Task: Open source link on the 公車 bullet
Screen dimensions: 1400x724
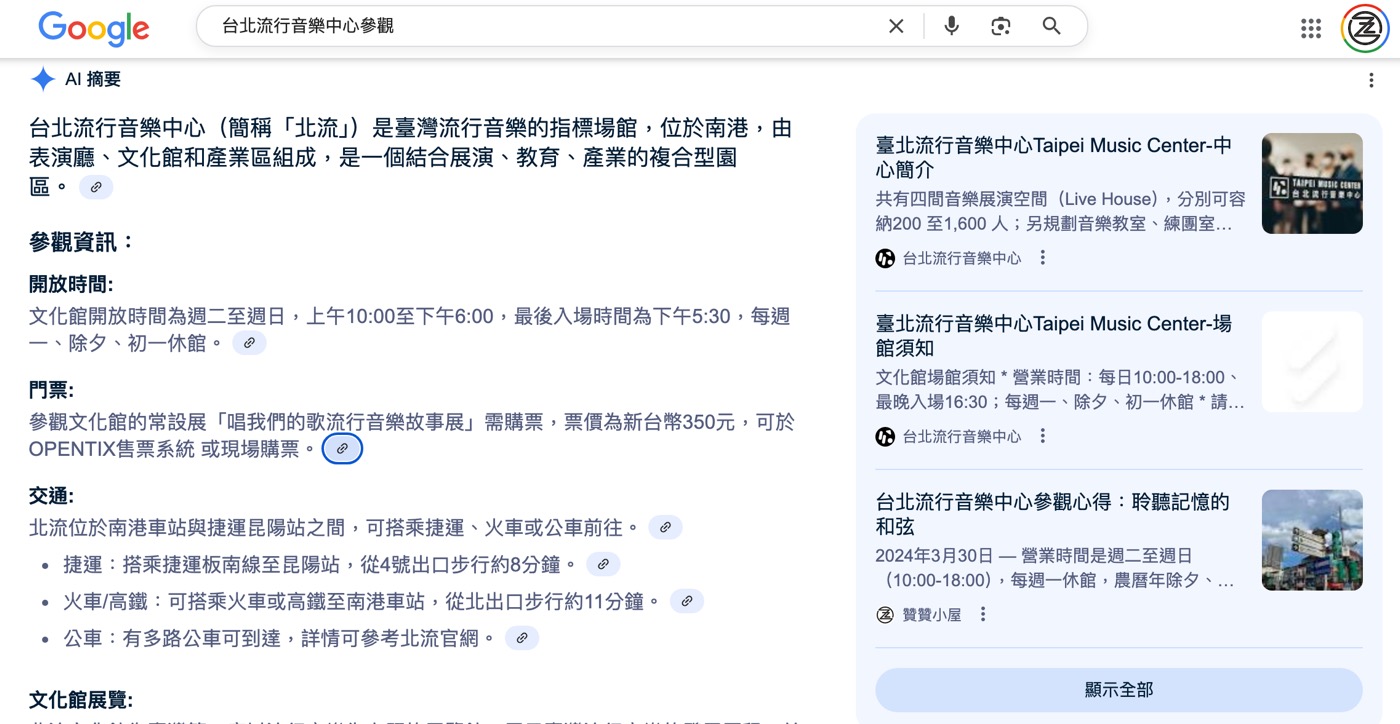Action: tap(522, 638)
